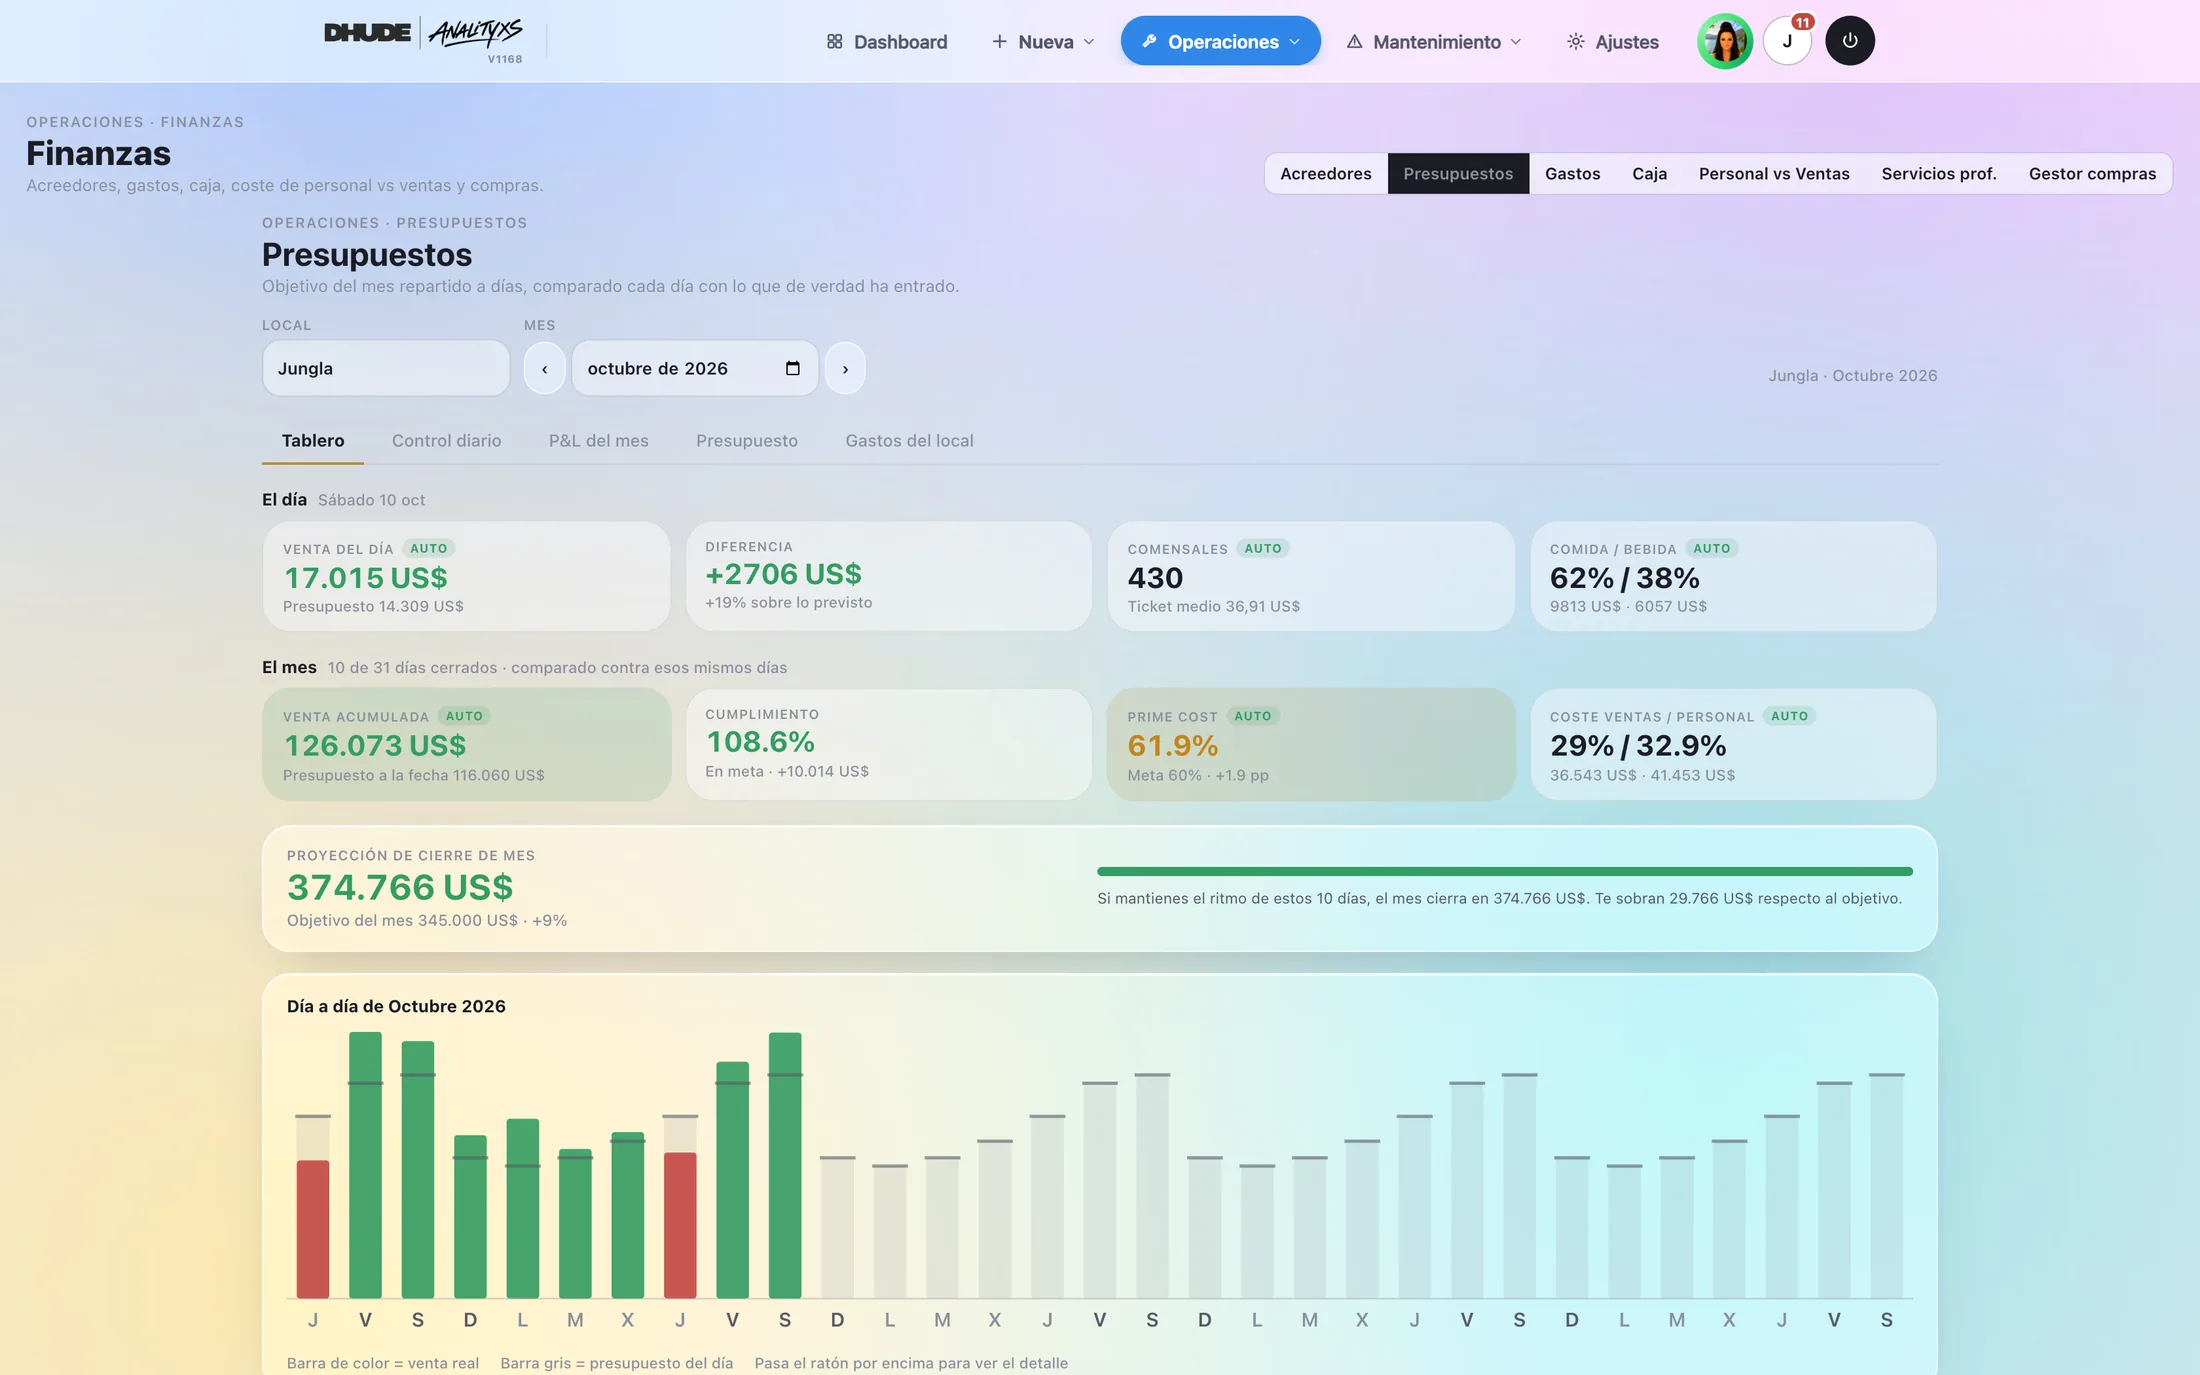Click the DHUDE Analityxs logo
The width and height of the screenshot is (2200, 1375).
pyautogui.click(x=424, y=39)
